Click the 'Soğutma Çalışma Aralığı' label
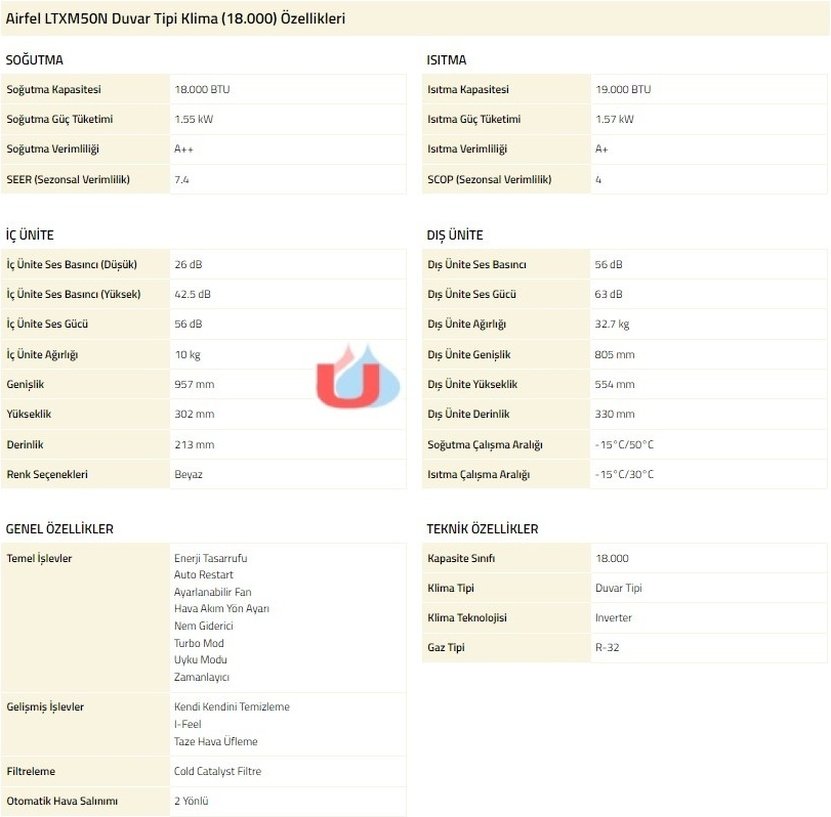This screenshot has width=831, height=817. [485, 445]
